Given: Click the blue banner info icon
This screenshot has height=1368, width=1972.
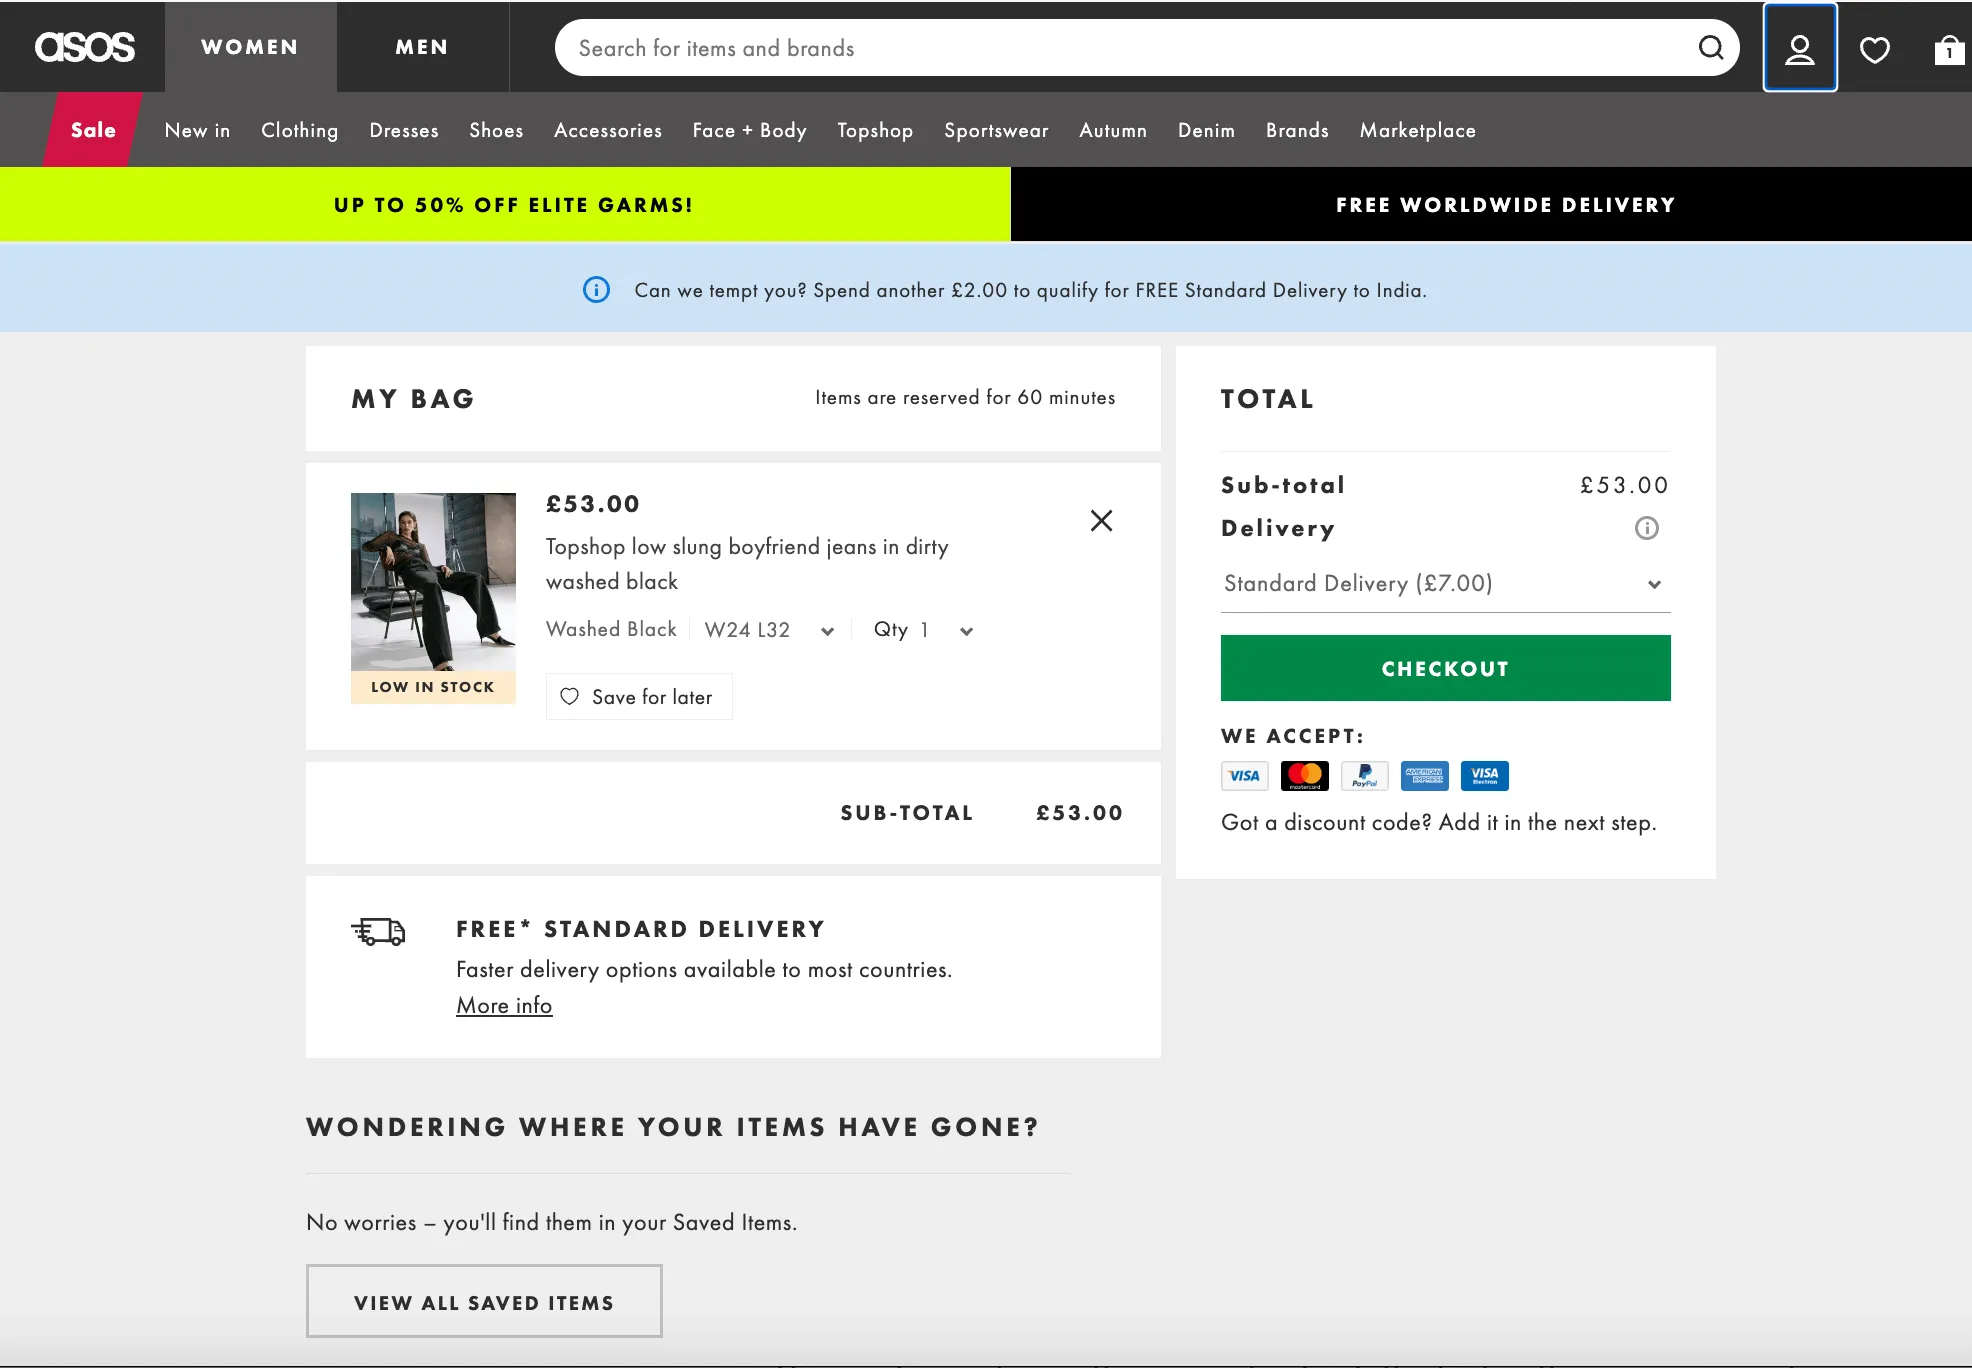Looking at the screenshot, I should point(595,290).
